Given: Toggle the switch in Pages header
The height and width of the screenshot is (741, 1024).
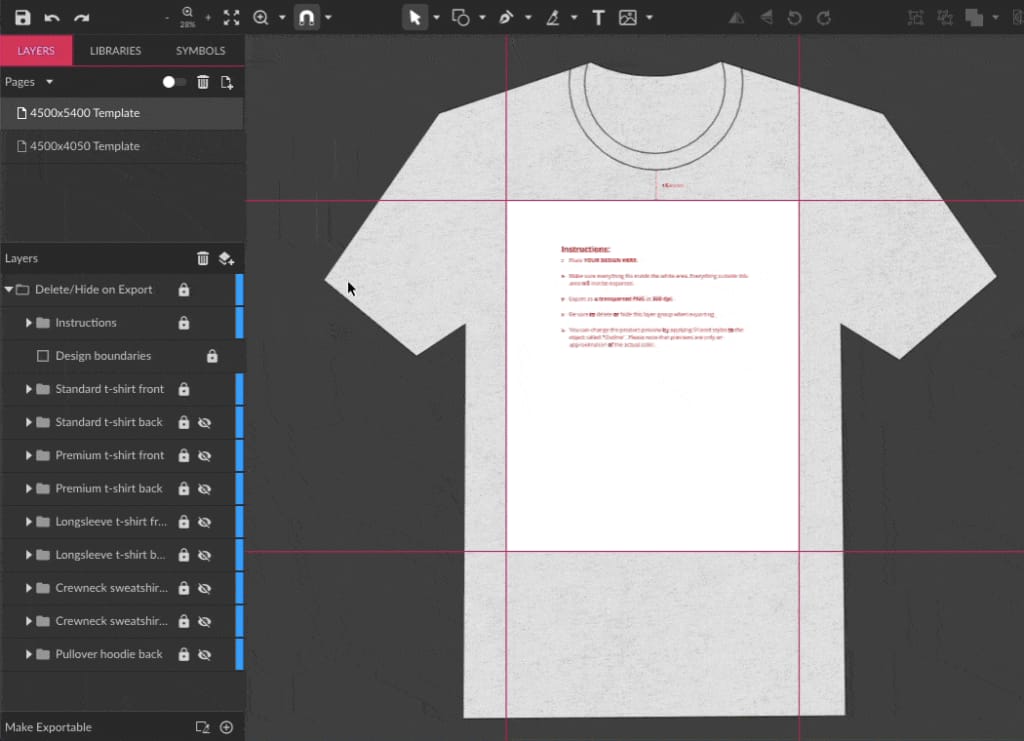Looking at the screenshot, I should coord(174,82).
